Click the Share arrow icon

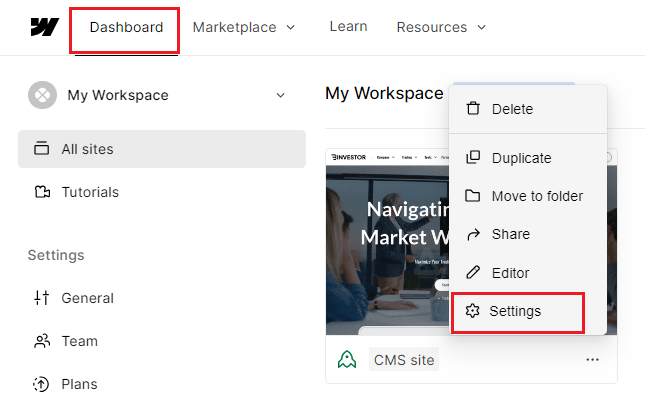pyautogui.click(x=473, y=234)
